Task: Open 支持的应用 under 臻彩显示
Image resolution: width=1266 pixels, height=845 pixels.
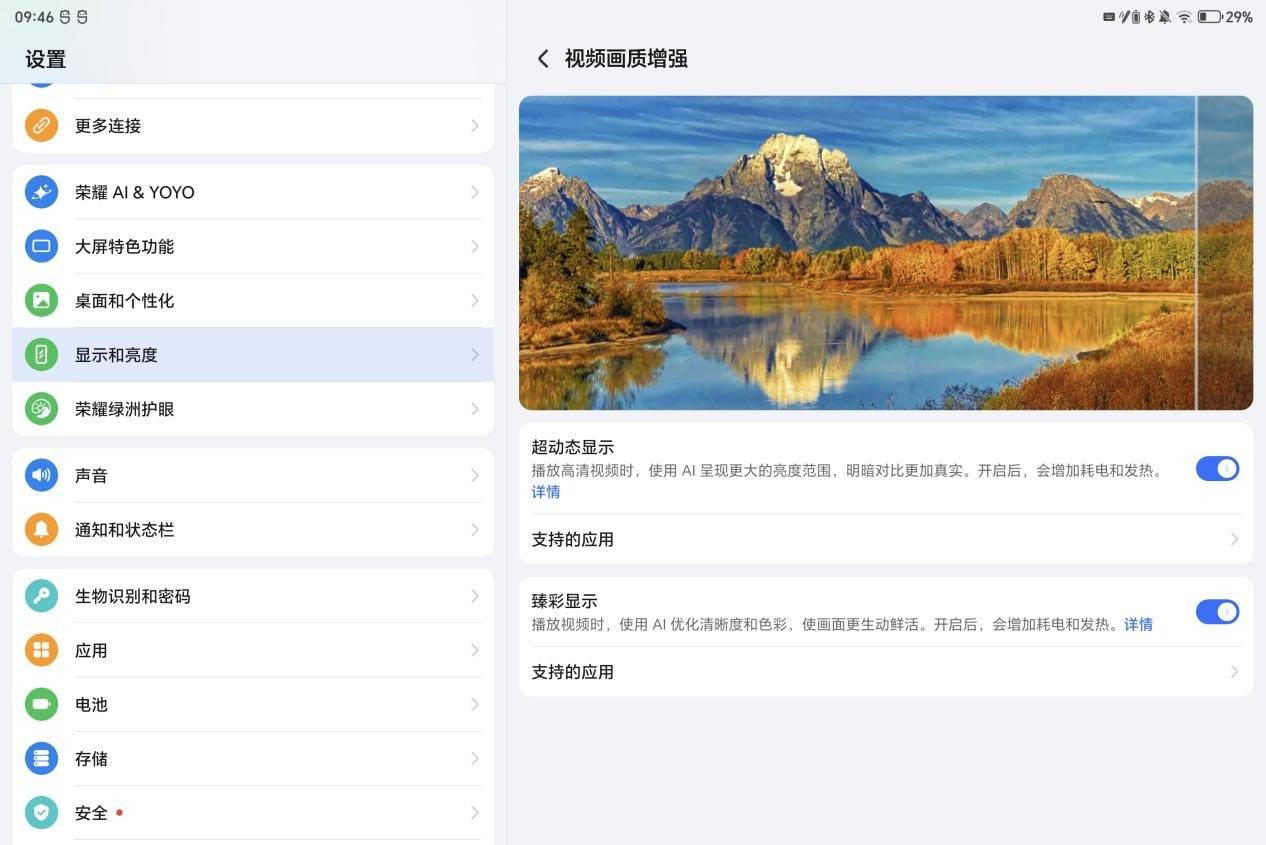Action: tap(886, 672)
